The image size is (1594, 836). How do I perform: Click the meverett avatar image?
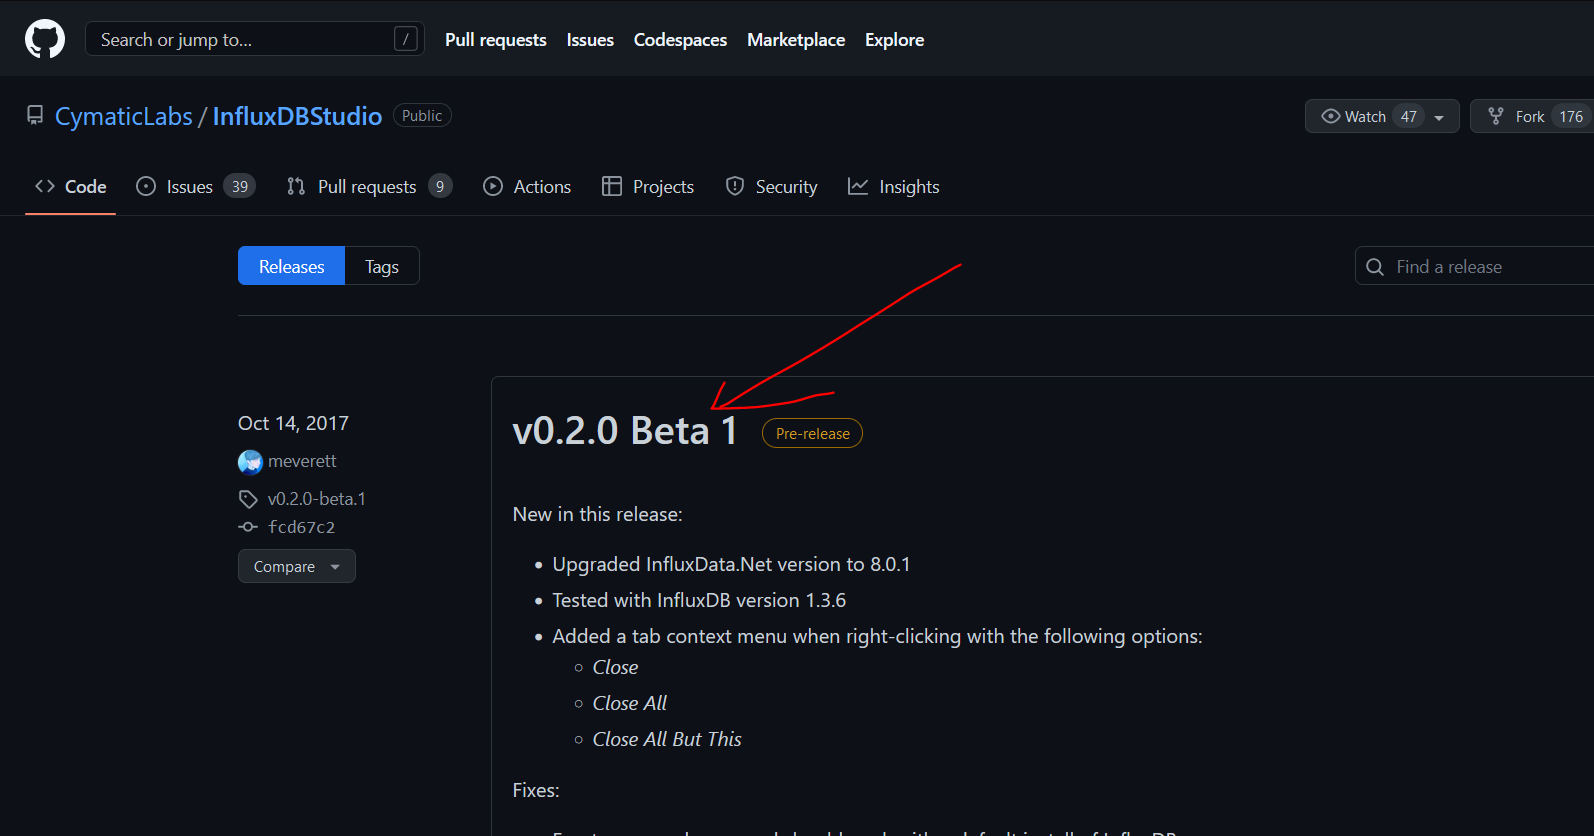250,462
